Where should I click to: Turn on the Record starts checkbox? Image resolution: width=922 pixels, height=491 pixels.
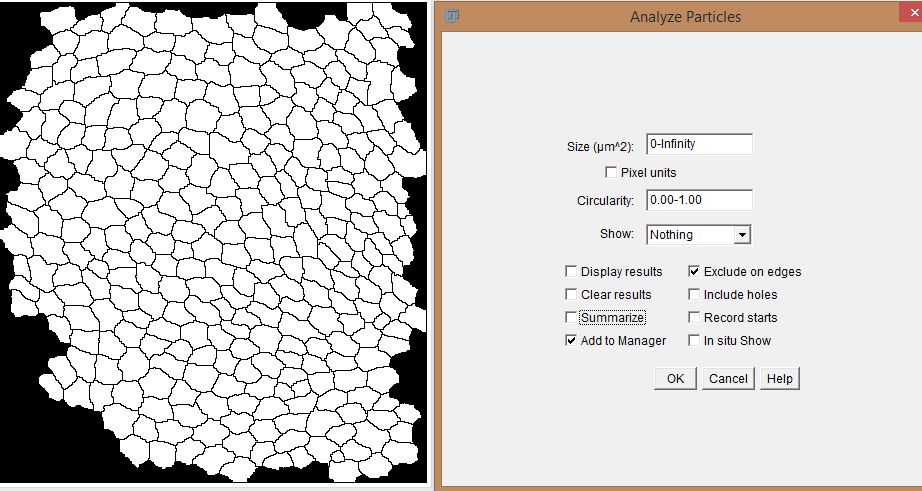click(x=694, y=318)
